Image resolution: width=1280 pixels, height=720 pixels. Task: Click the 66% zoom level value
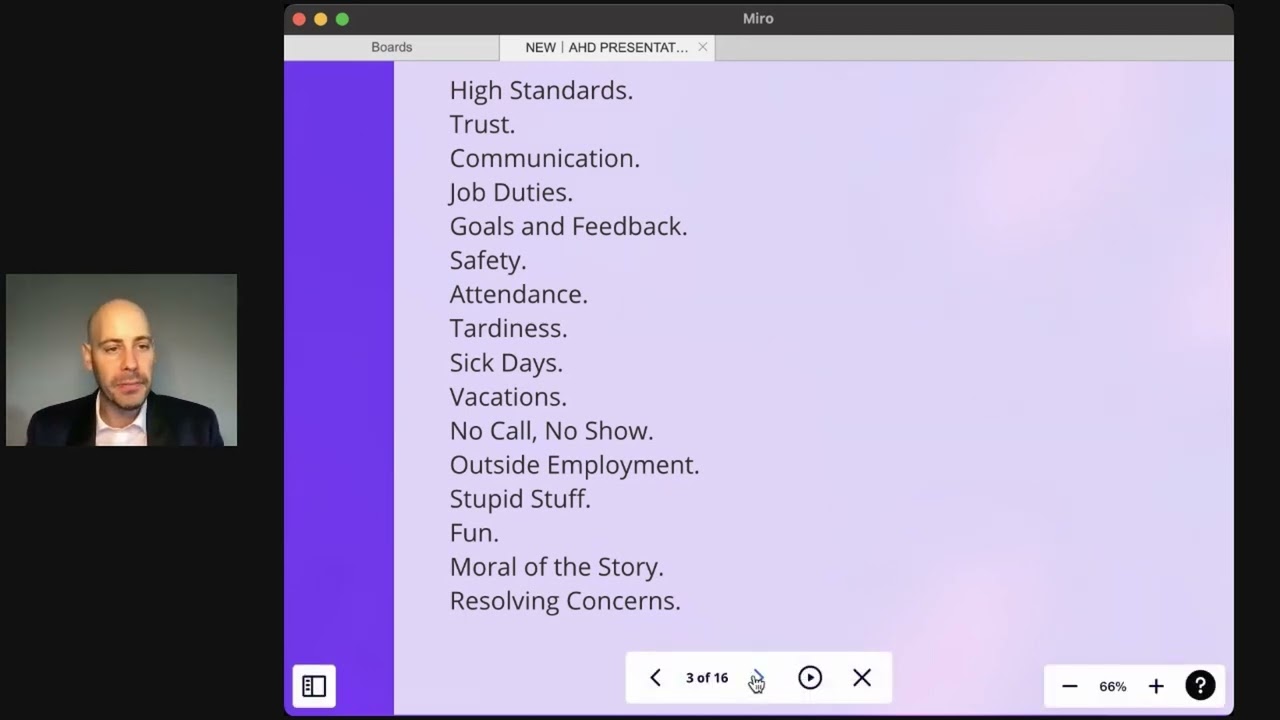pos(1113,686)
